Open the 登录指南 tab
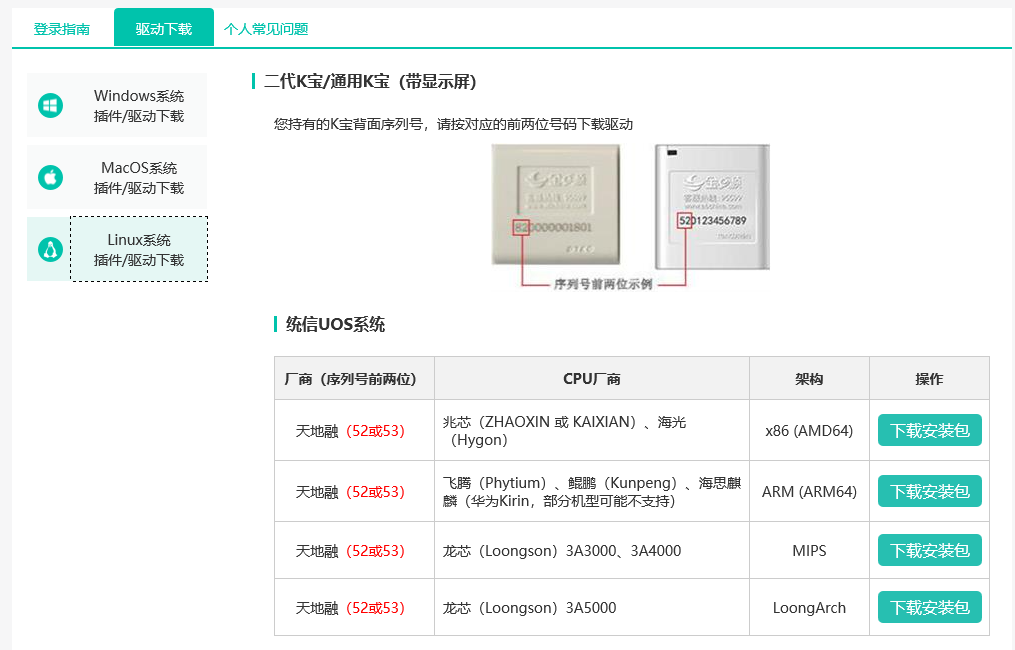This screenshot has height=650, width=1015. pyautogui.click(x=62, y=29)
